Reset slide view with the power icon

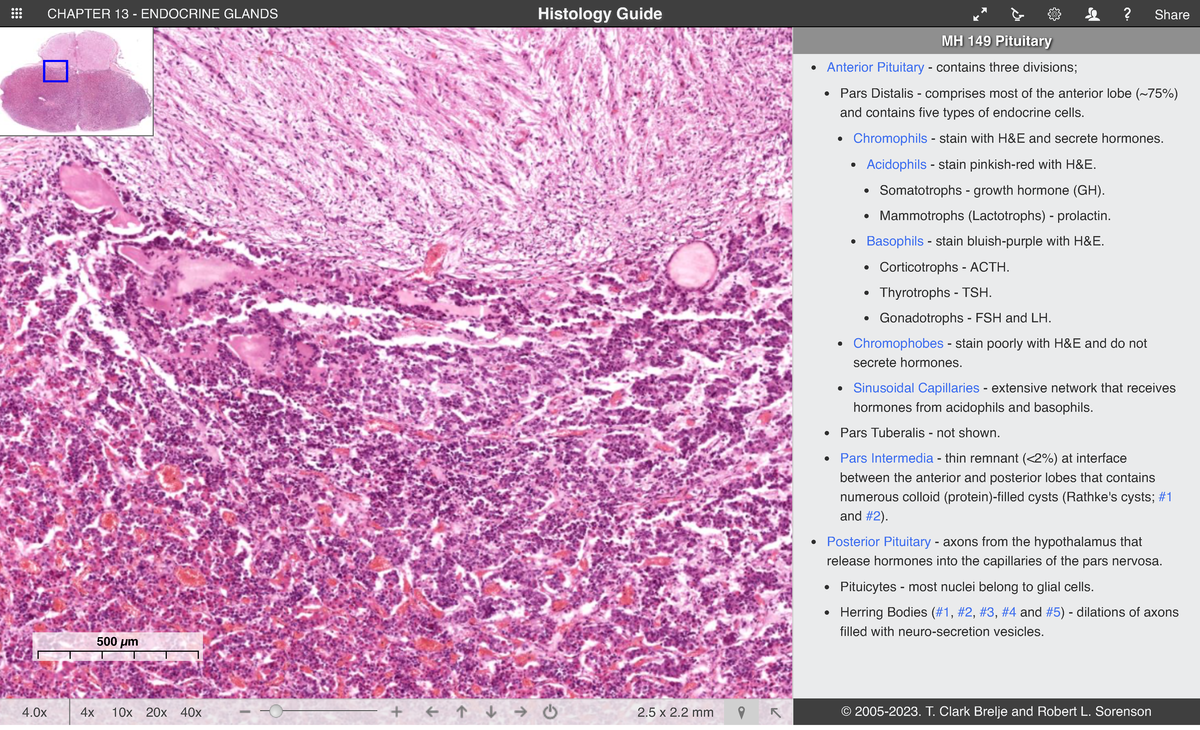pos(549,711)
